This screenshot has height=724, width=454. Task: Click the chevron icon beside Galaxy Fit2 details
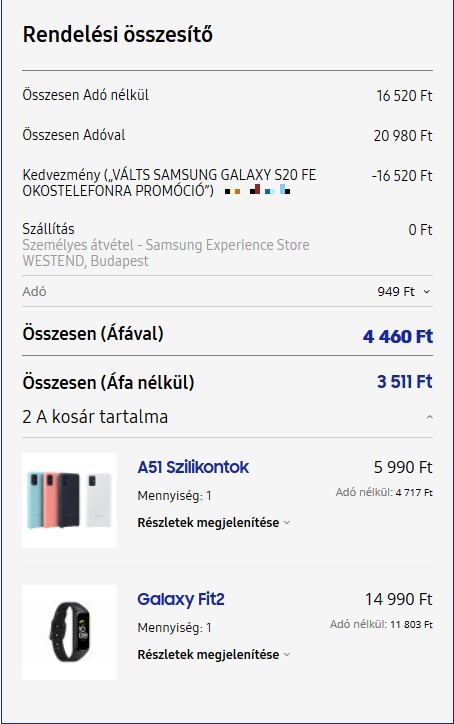pos(287,655)
